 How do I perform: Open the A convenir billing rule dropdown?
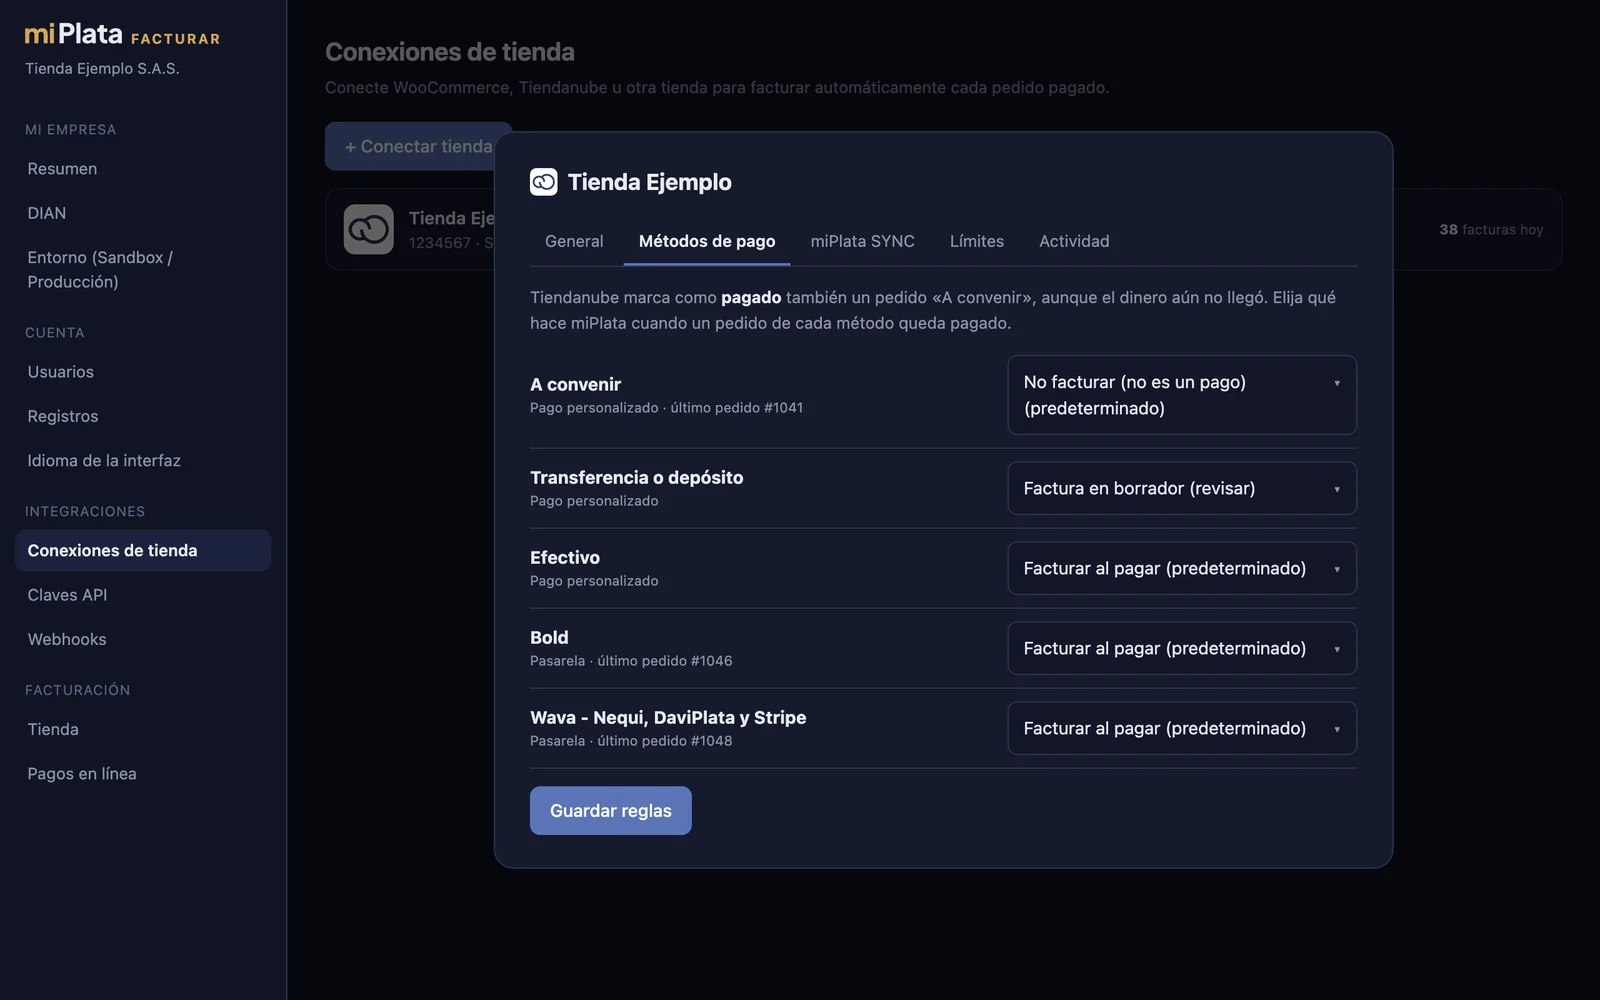(x=1182, y=395)
